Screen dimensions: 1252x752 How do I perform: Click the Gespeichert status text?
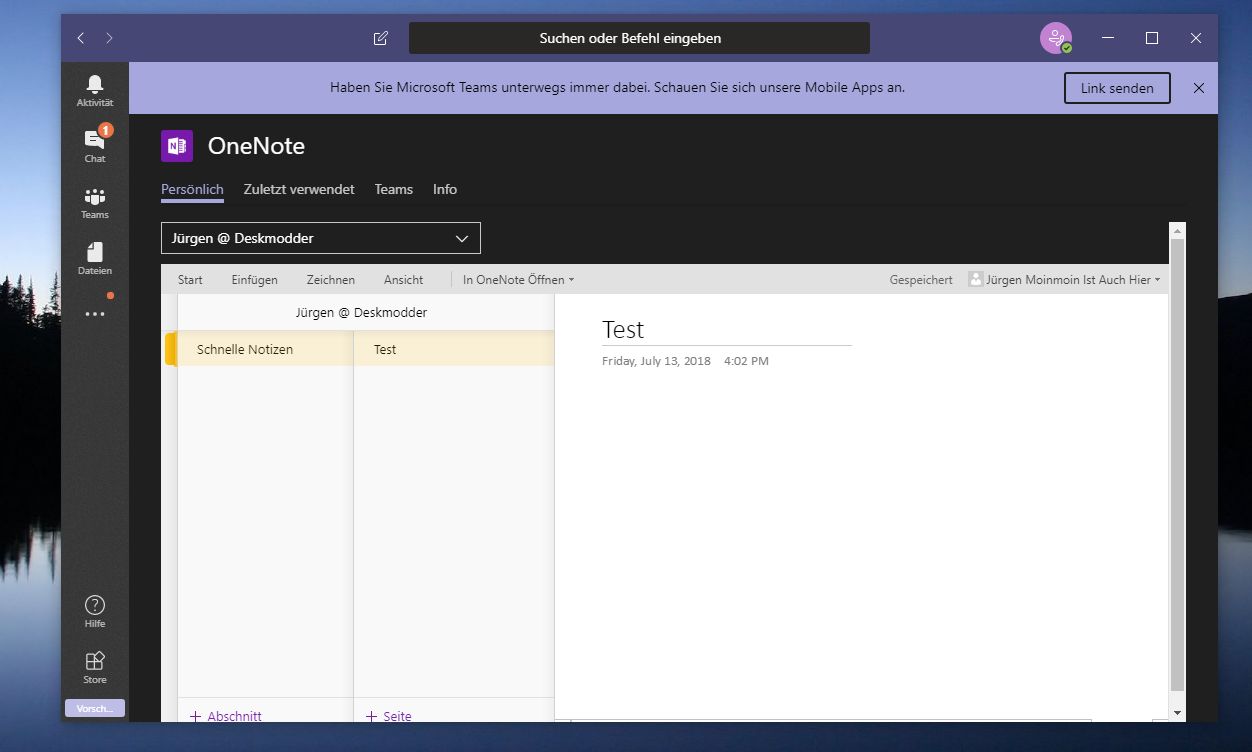point(921,280)
